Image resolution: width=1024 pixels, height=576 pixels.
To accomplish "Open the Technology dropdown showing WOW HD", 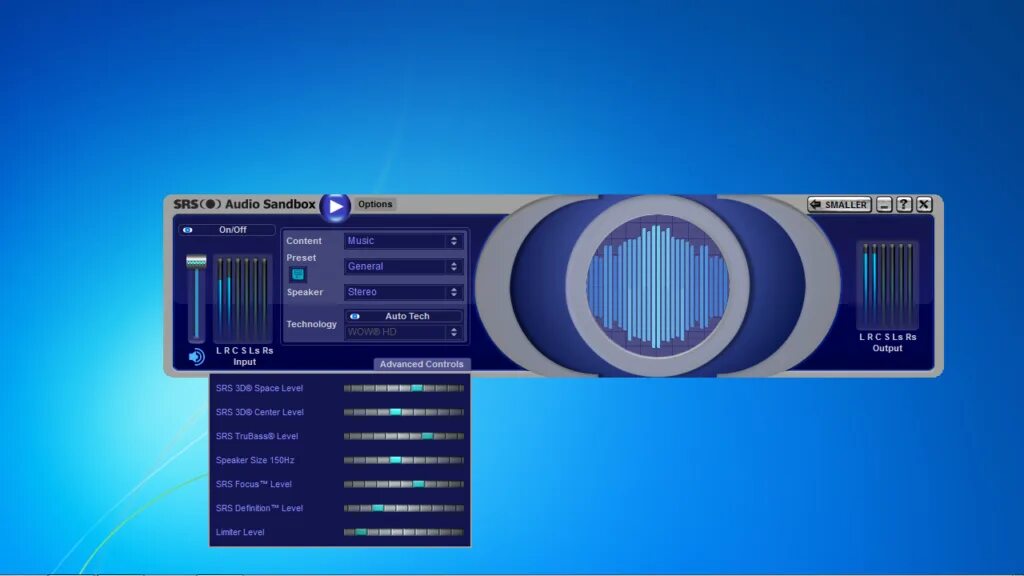I will tap(404, 332).
